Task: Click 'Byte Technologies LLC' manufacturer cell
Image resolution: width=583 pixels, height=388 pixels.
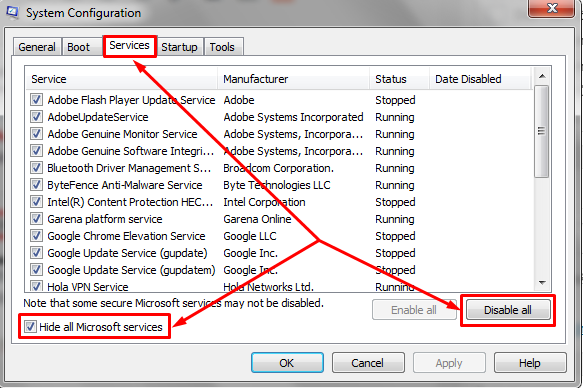Action: click(x=277, y=185)
